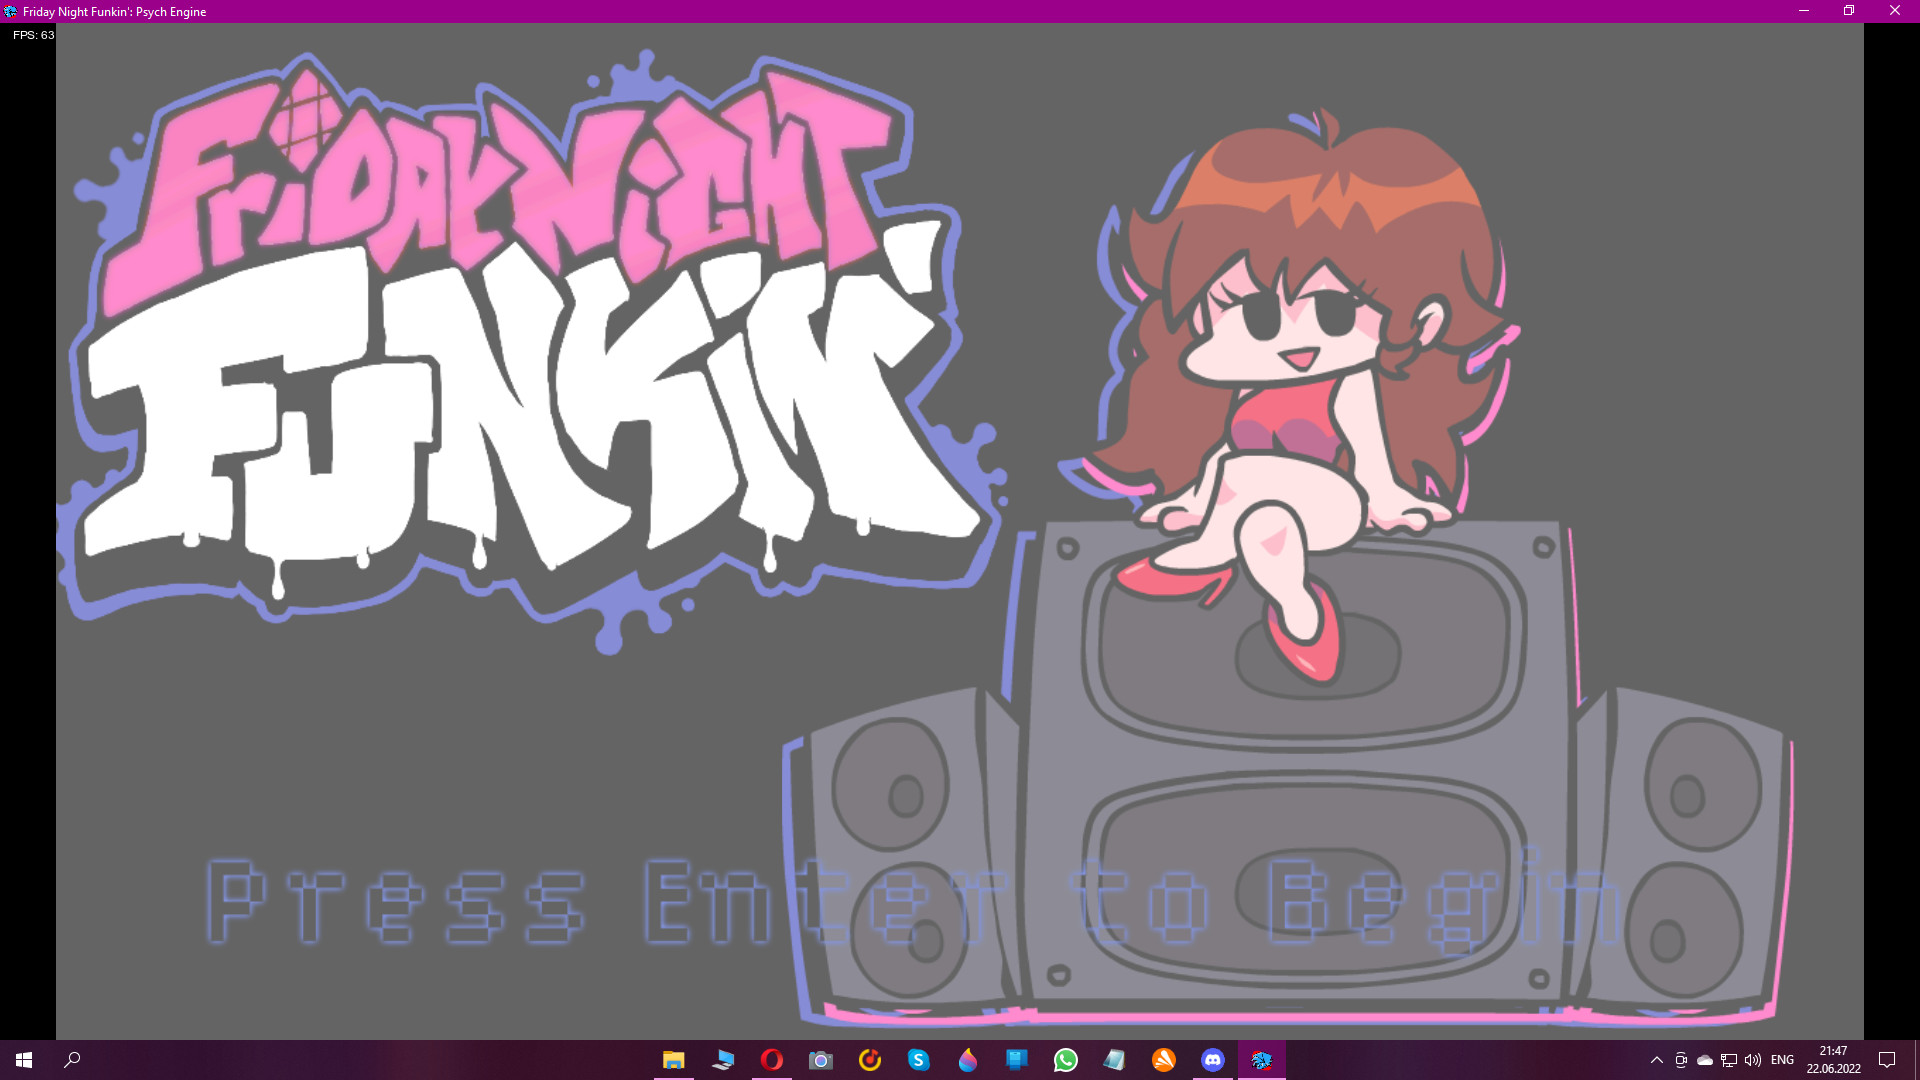The image size is (1920, 1080).
Task: Open Windows search magnifier
Action: click(72, 1060)
